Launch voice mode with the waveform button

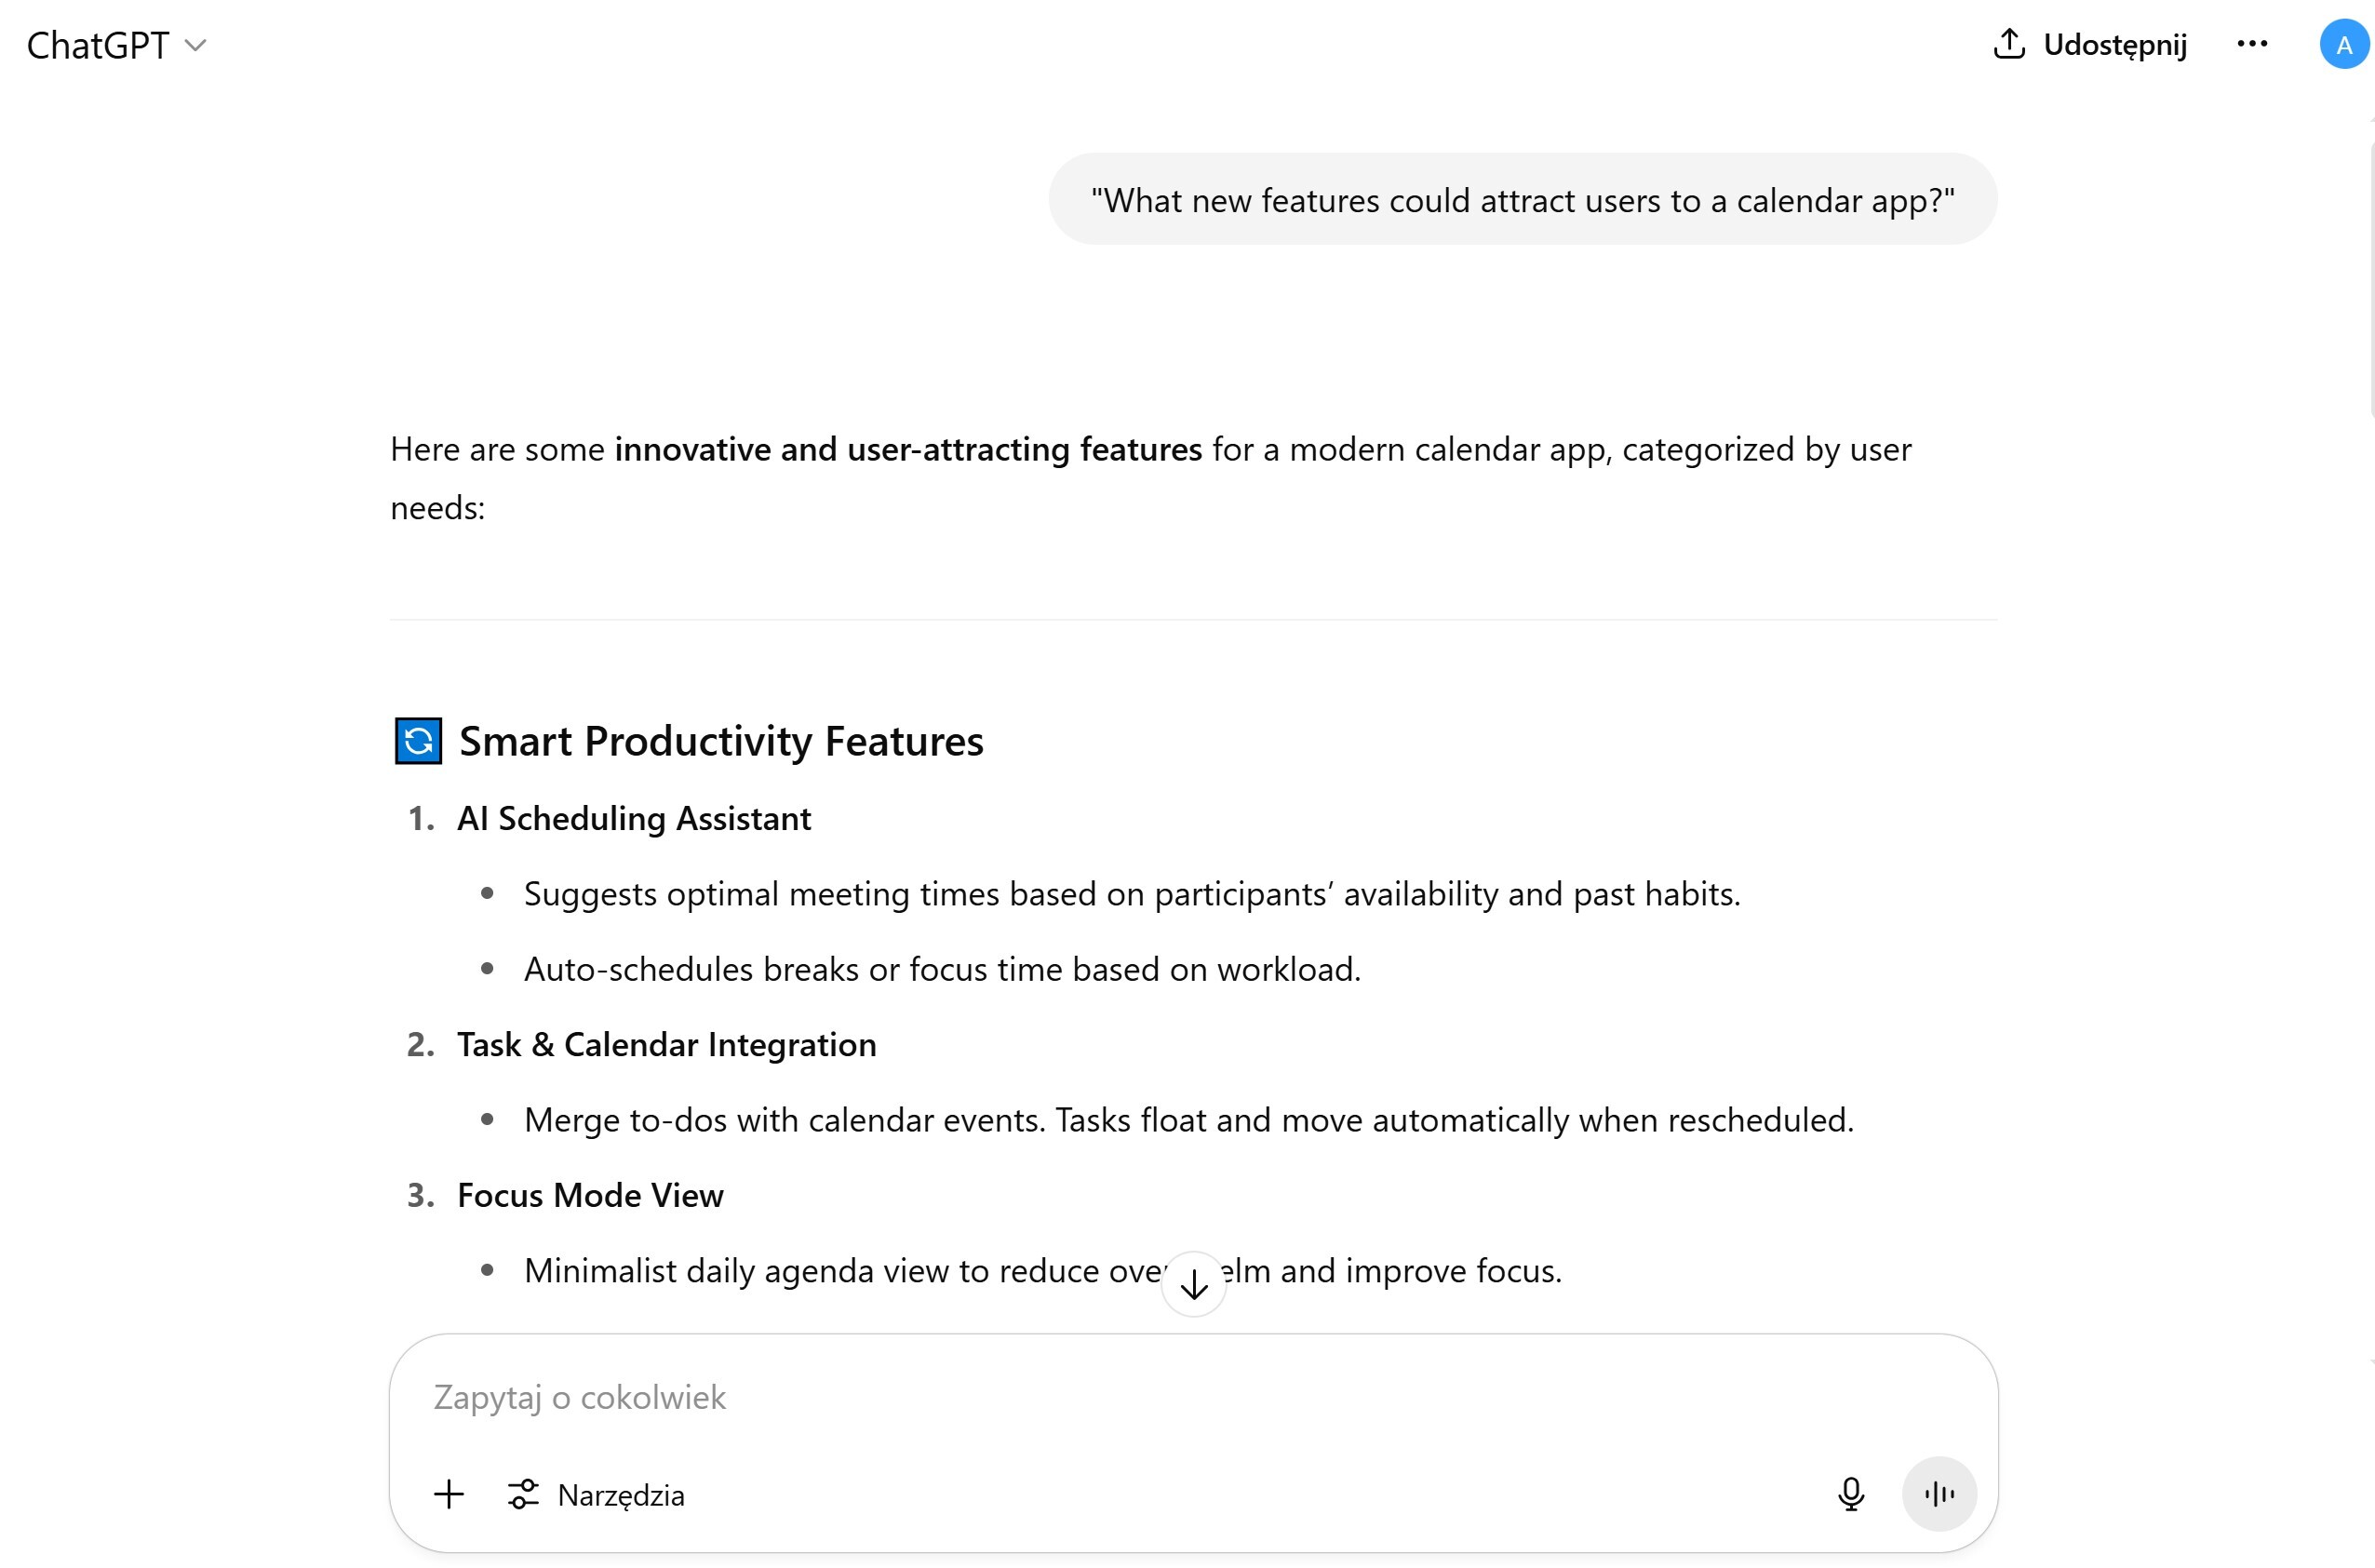[1939, 1494]
